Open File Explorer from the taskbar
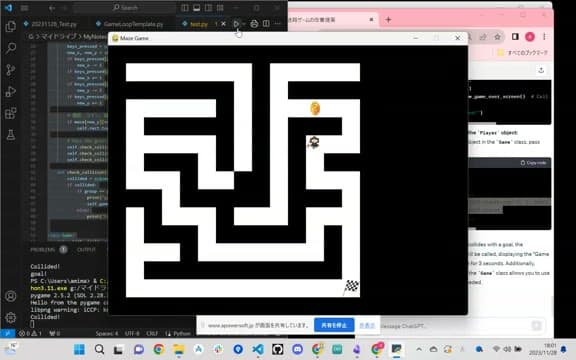 tap(179, 349)
